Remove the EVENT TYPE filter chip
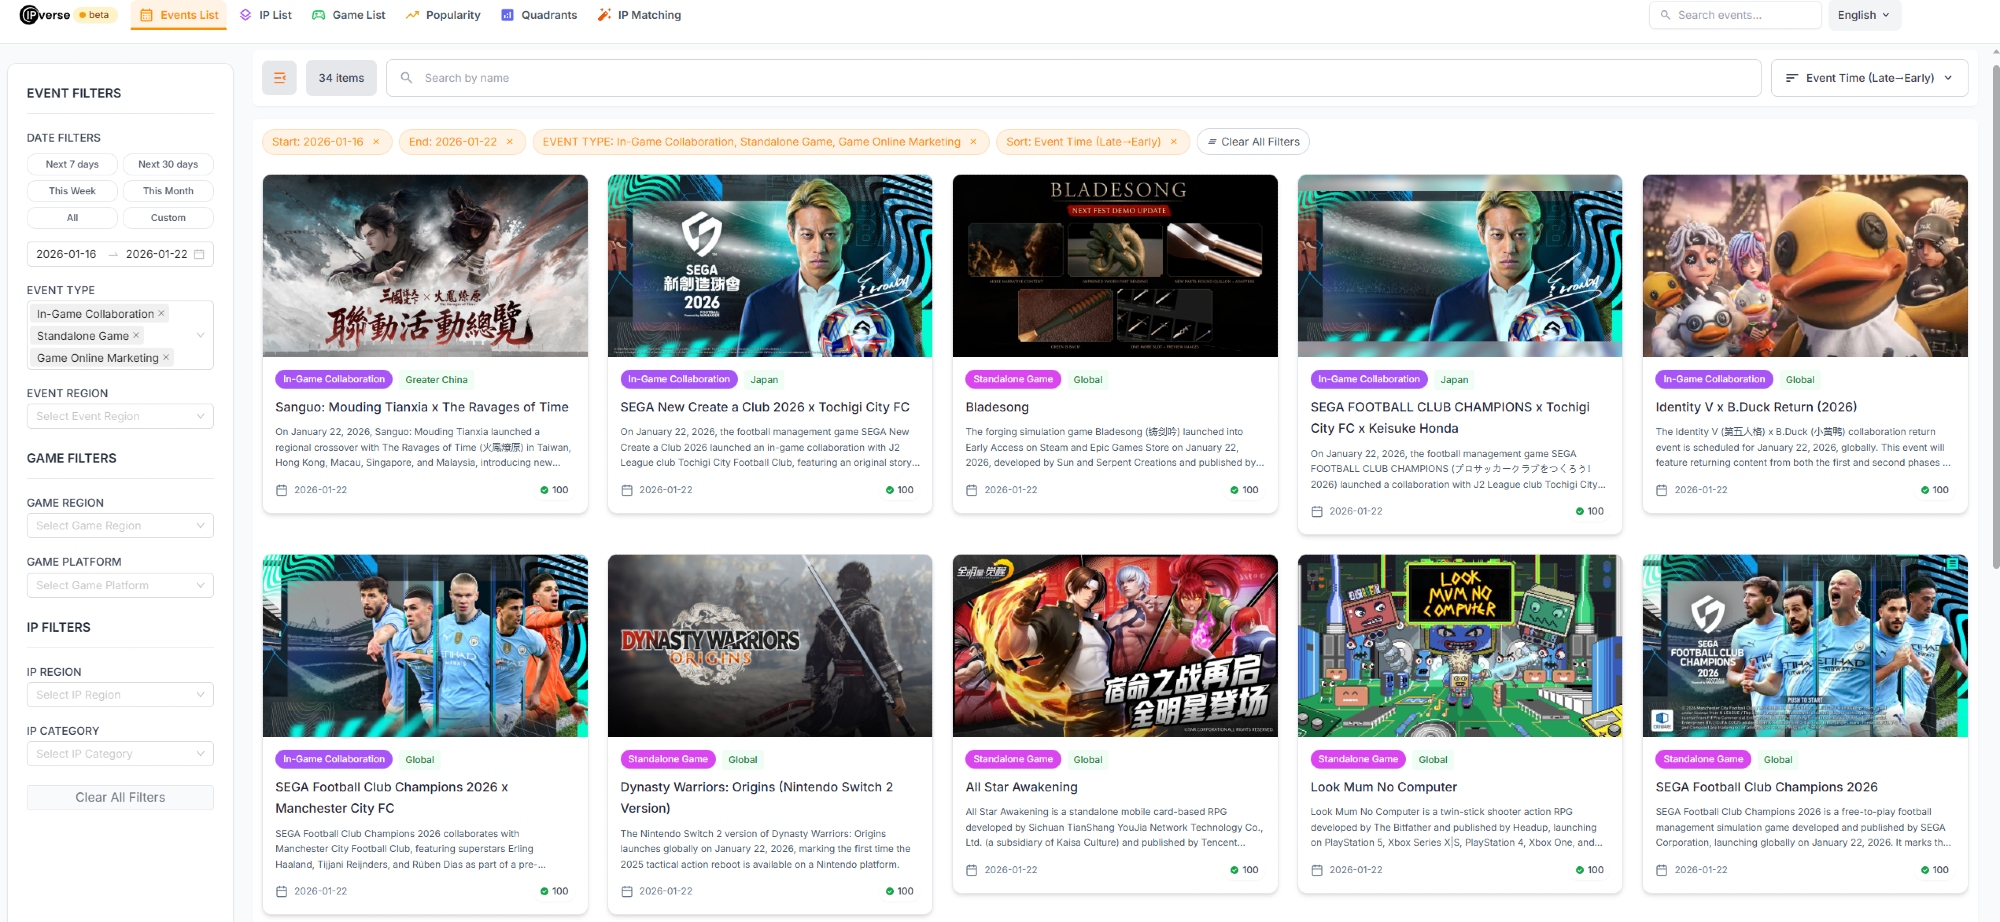The width and height of the screenshot is (2000, 922). click(x=973, y=142)
